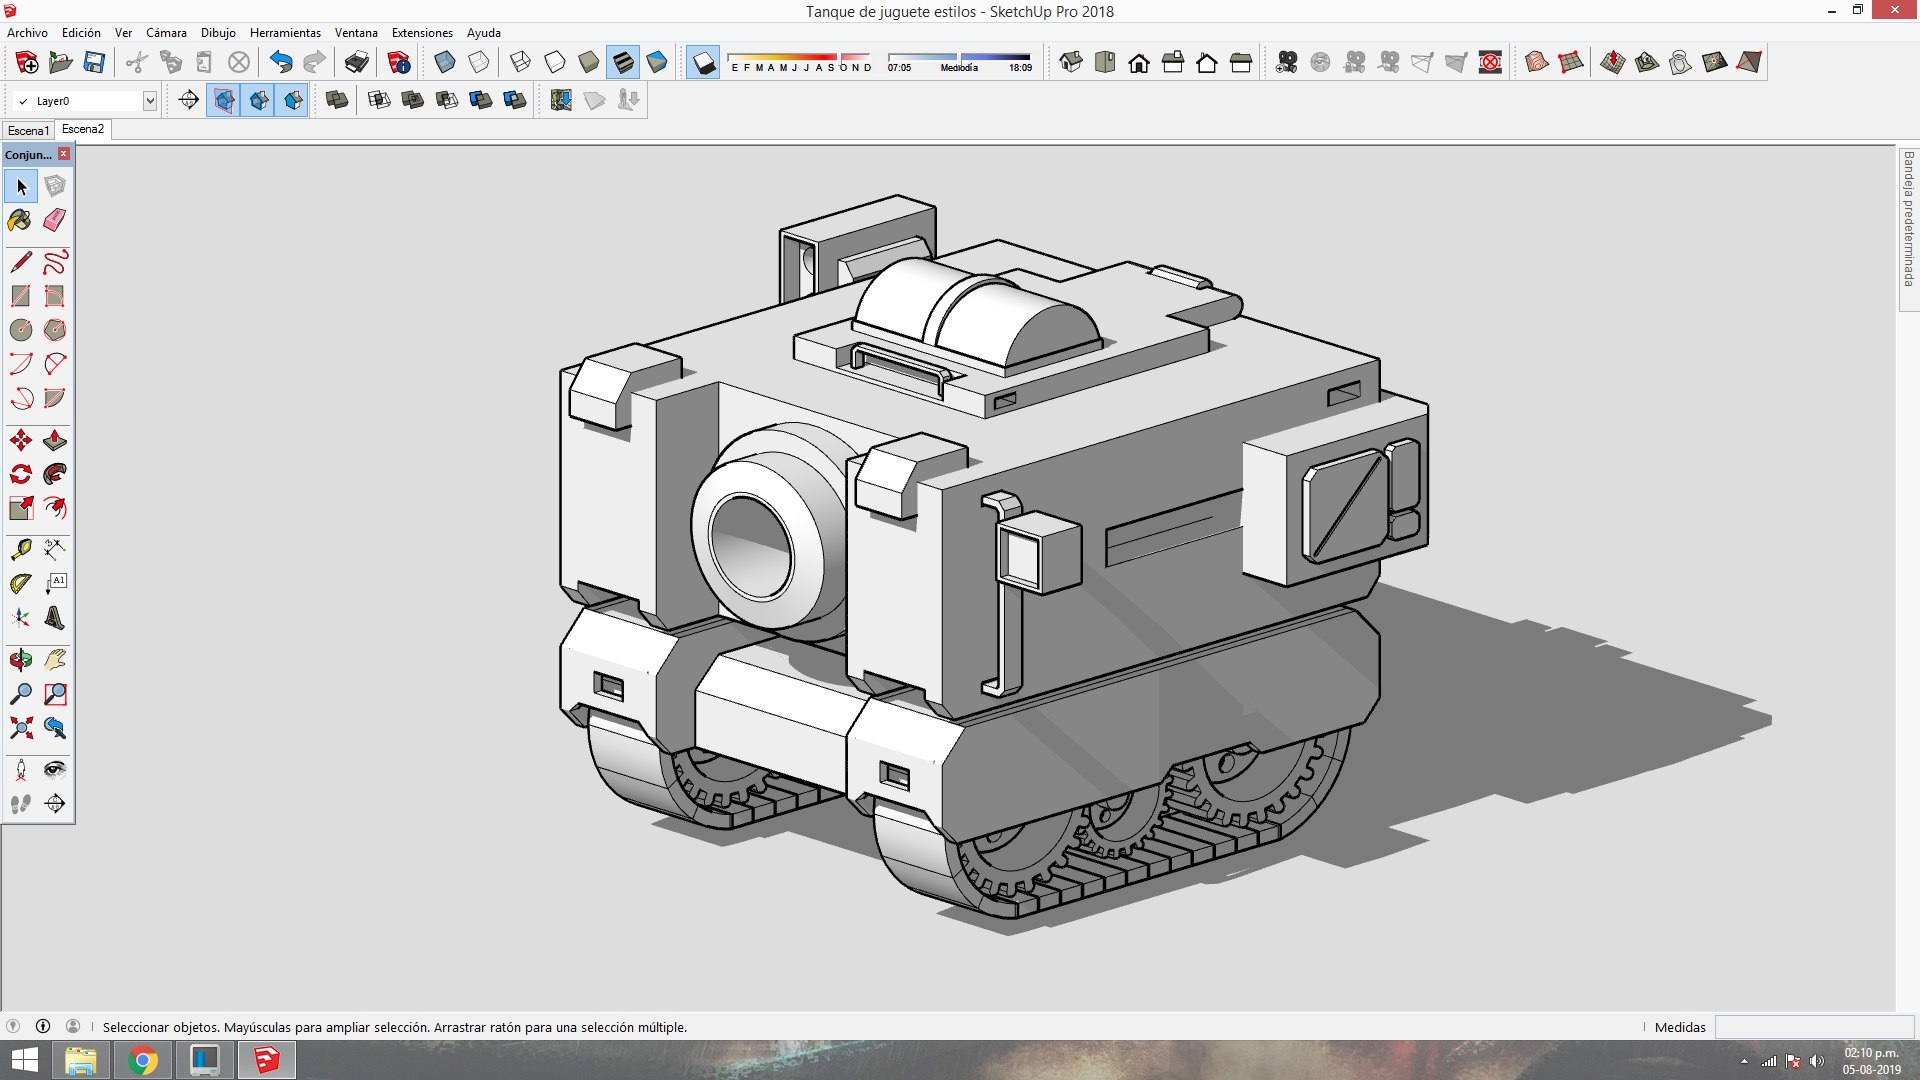The height and width of the screenshot is (1080, 1920).
Task: Choose the Look Around eye tool
Action: [54, 770]
